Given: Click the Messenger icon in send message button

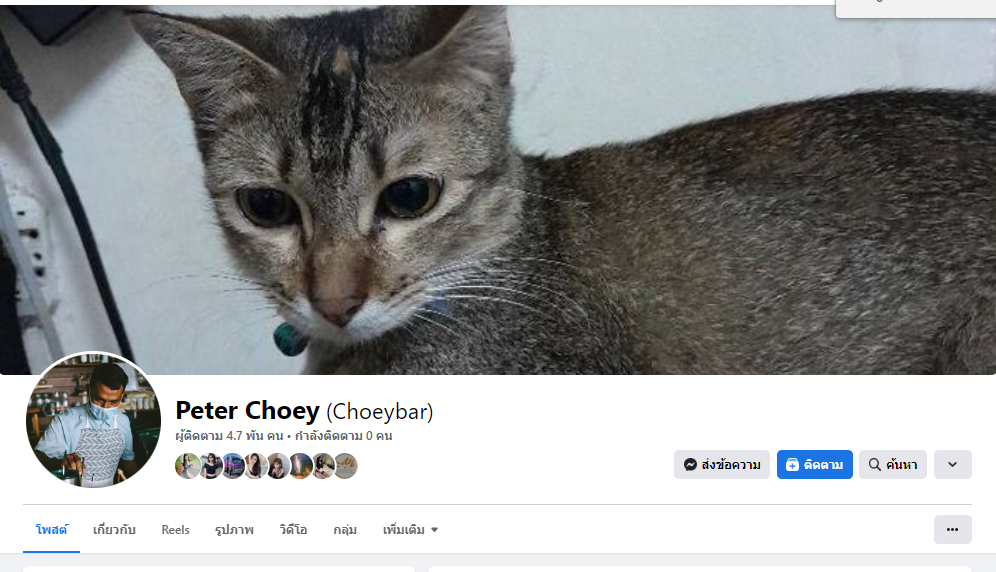Looking at the screenshot, I should point(690,465).
